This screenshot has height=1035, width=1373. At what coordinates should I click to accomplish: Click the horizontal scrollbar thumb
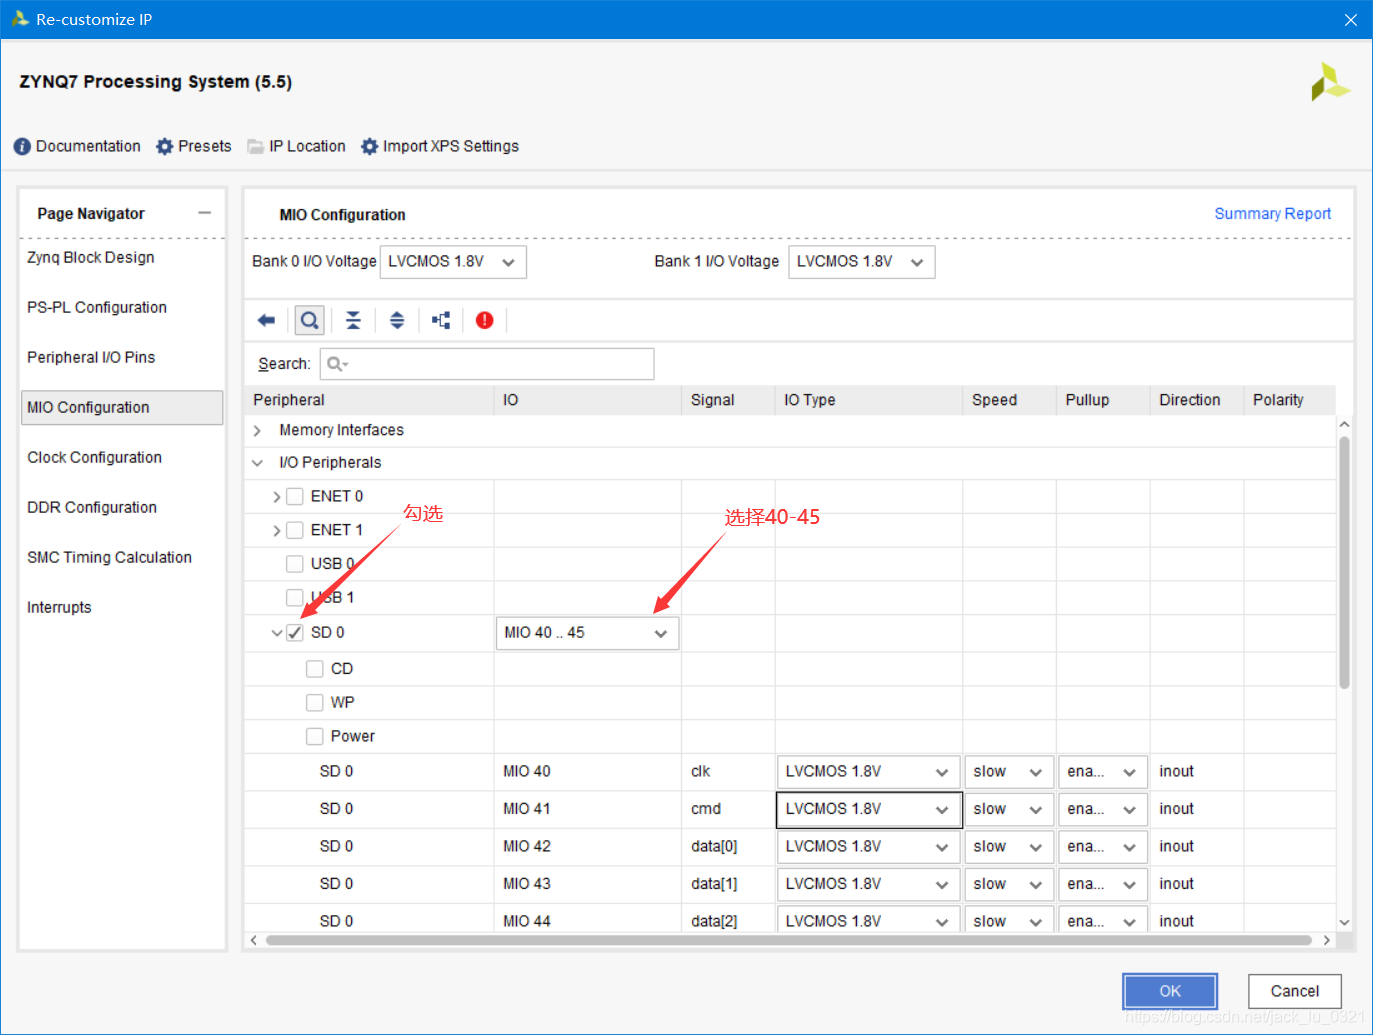tap(788, 940)
